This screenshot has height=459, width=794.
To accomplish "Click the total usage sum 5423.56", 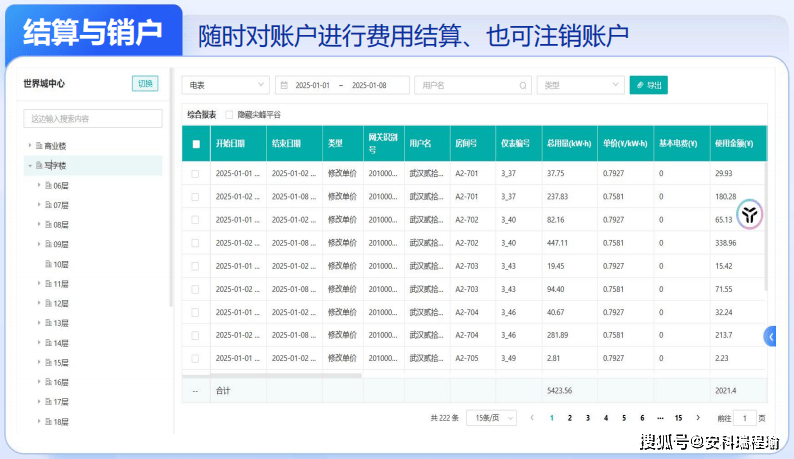I will [559, 391].
